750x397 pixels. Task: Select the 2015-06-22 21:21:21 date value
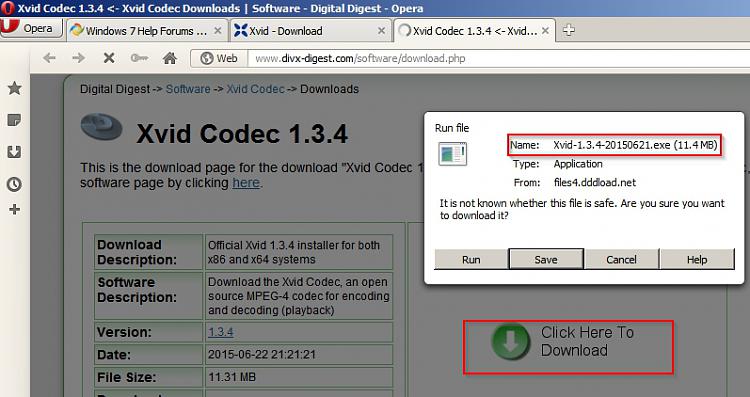click(262, 354)
